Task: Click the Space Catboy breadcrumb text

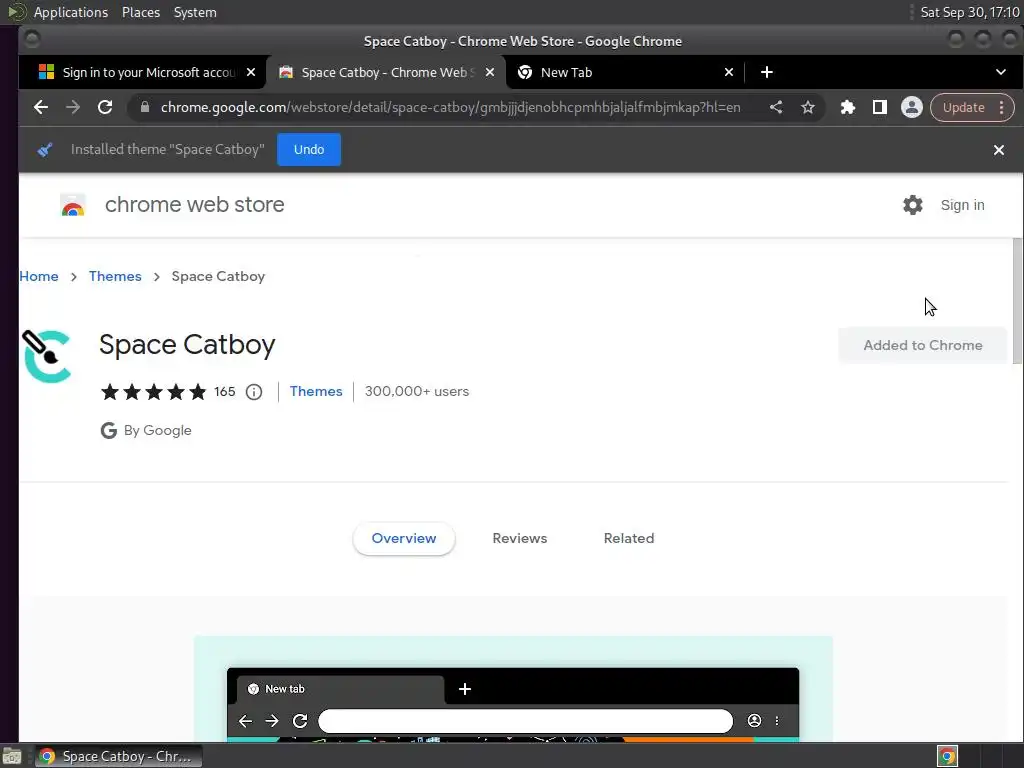Action: 218,276
